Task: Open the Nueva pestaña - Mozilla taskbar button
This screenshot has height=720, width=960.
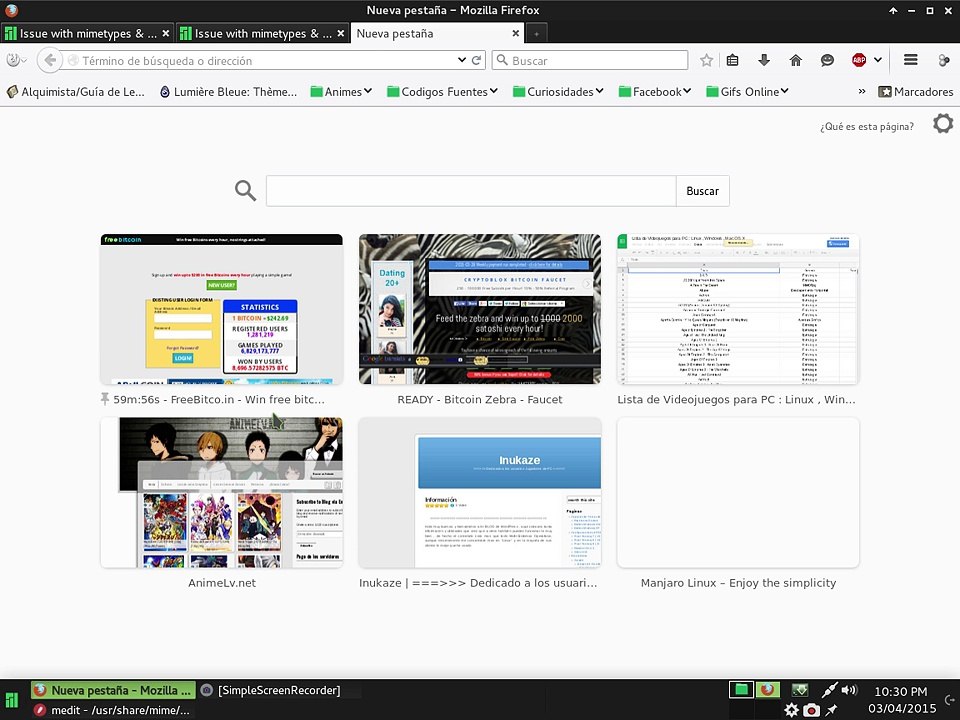Action: point(113,690)
